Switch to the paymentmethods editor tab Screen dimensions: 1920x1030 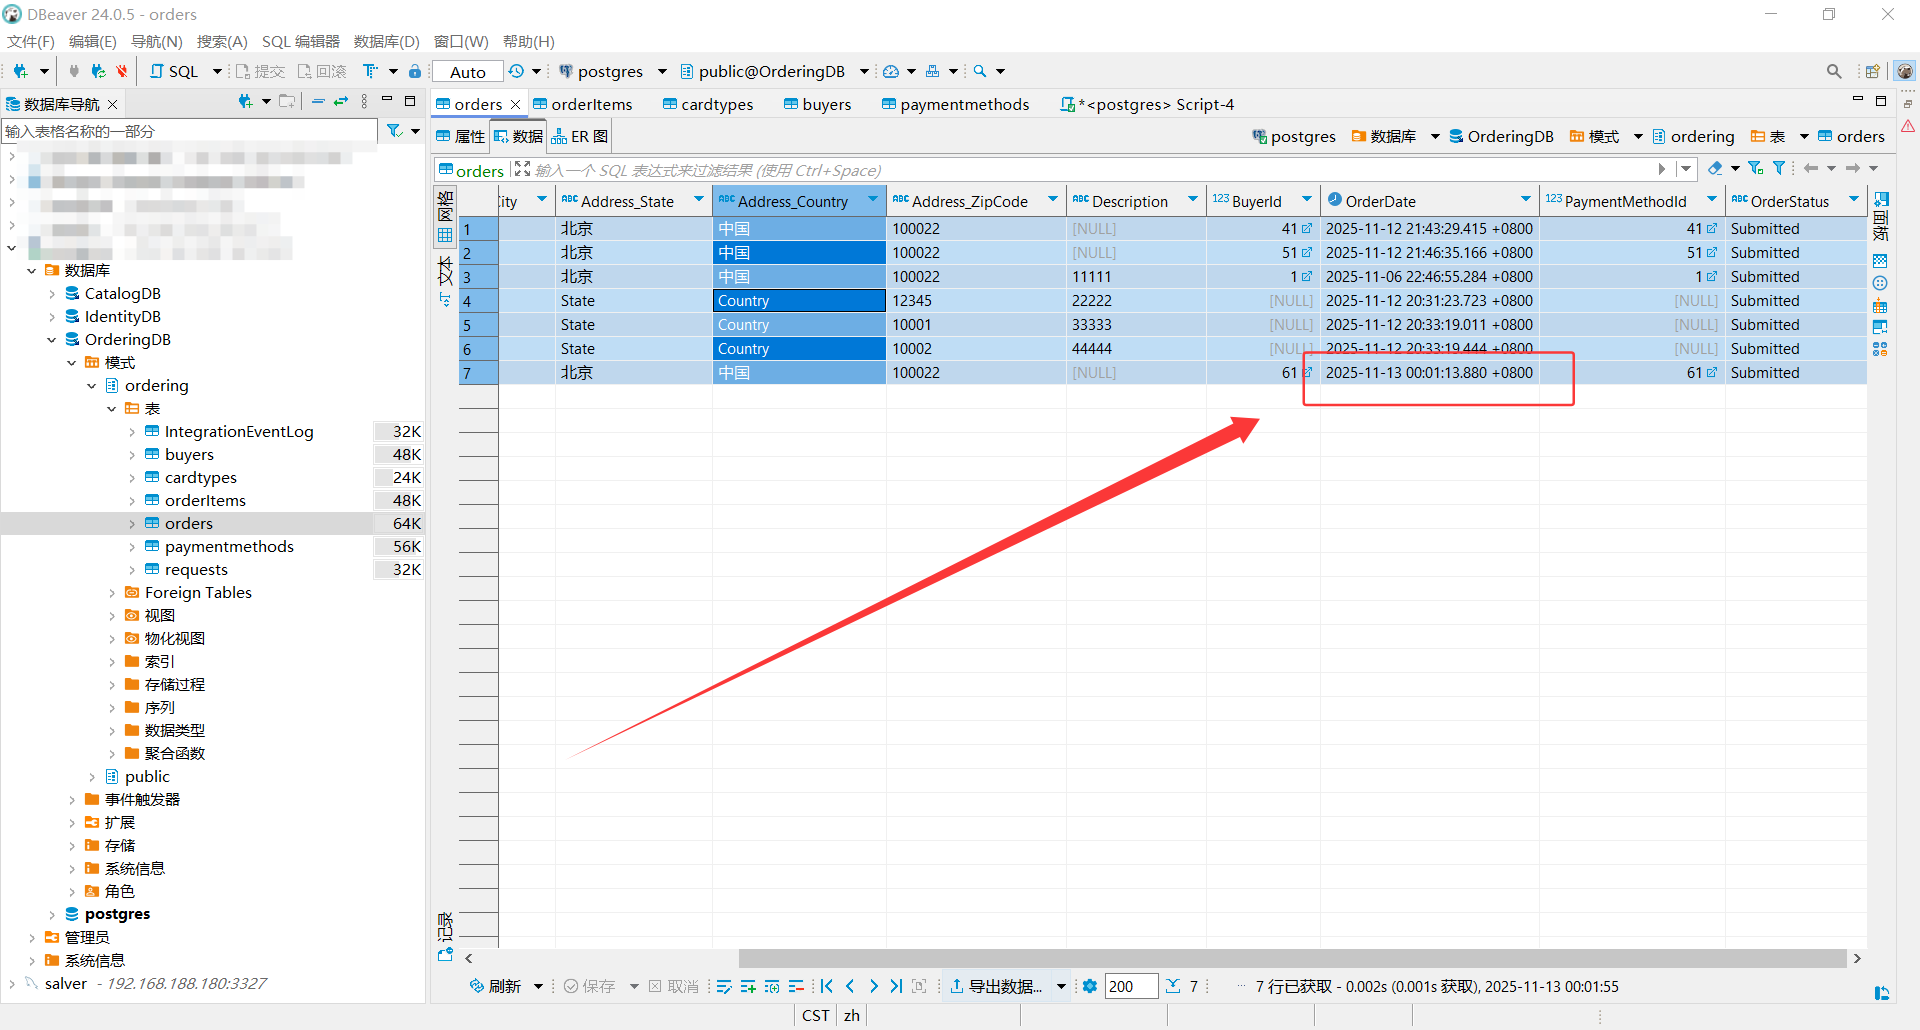955,104
